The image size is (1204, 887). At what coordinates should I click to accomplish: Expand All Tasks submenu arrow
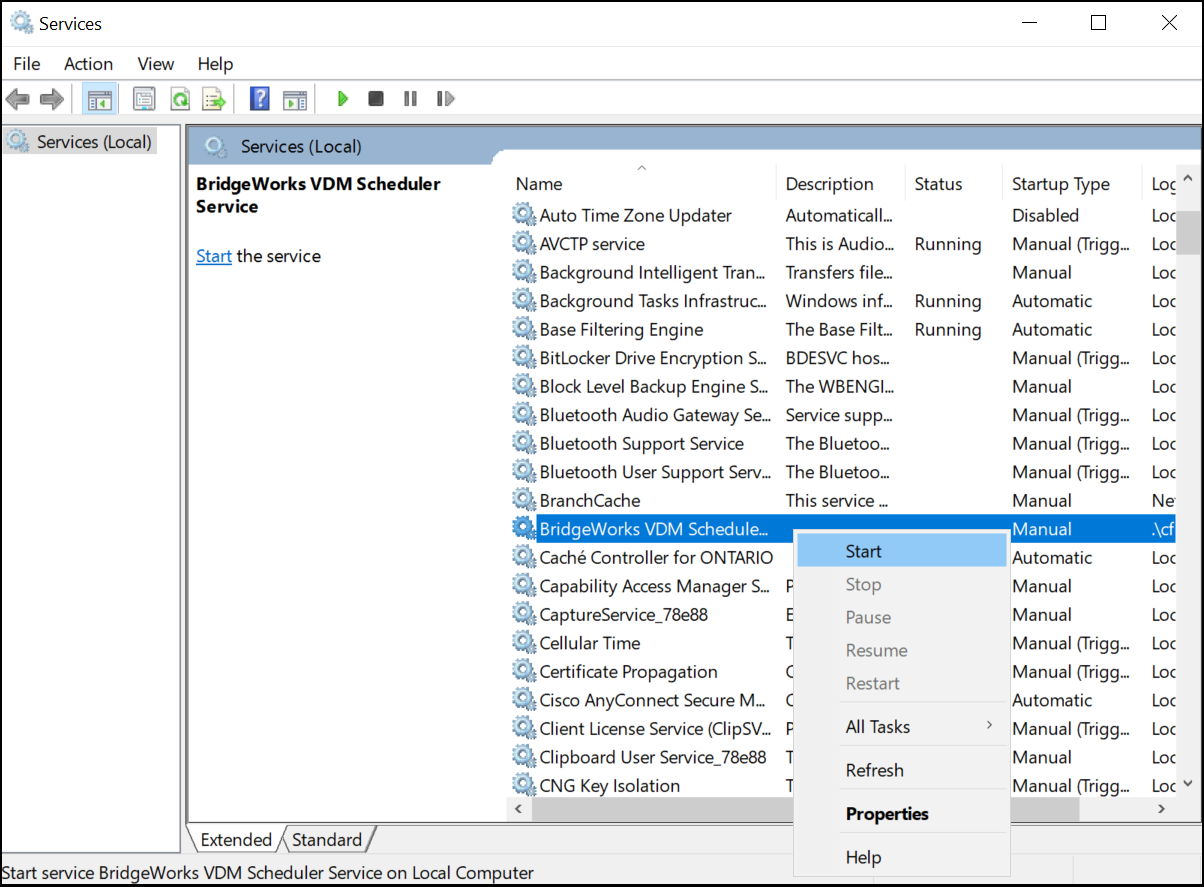click(990, 726)
